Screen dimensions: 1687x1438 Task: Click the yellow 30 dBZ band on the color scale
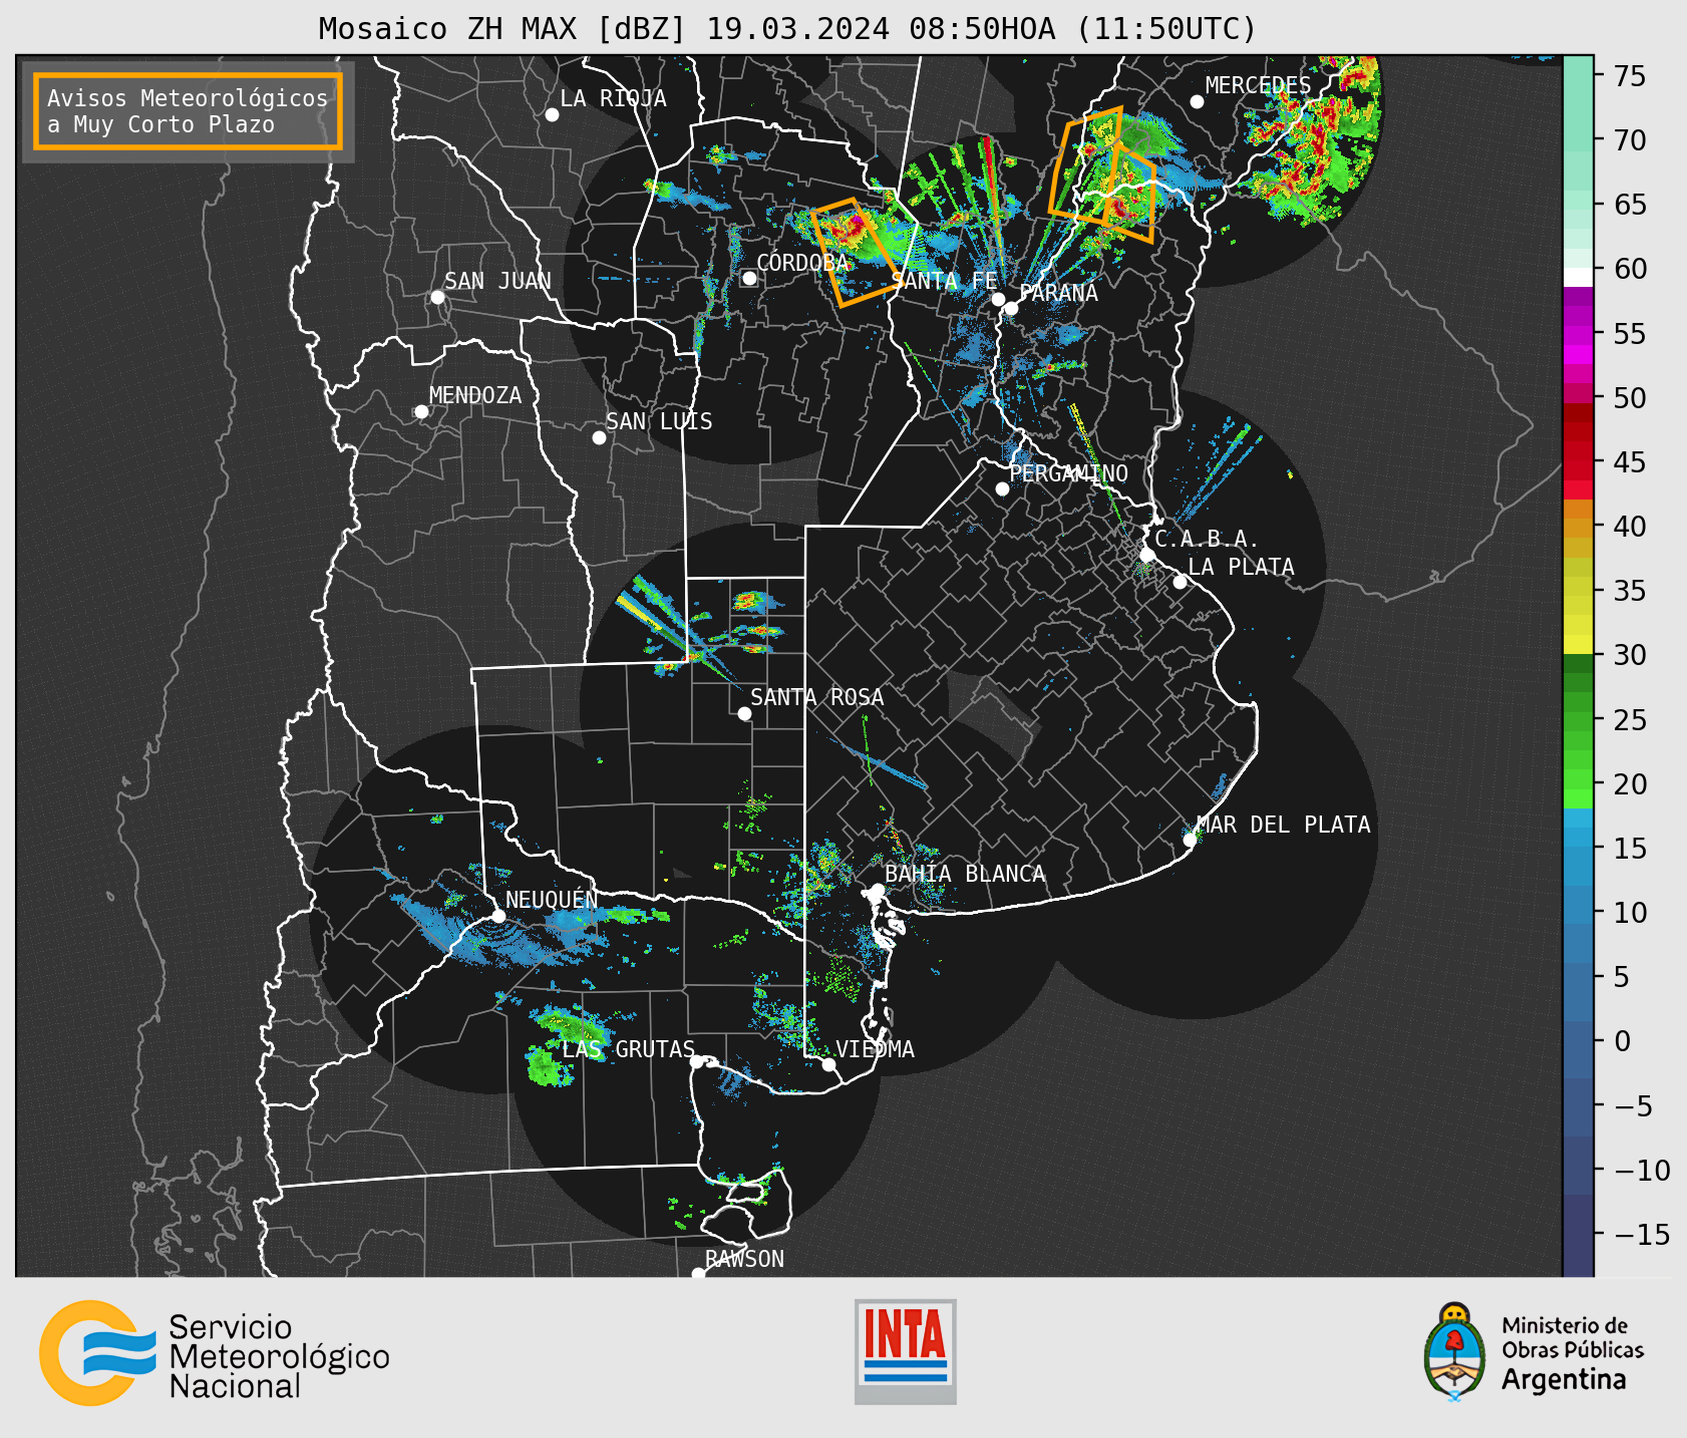pos(1578,644)
